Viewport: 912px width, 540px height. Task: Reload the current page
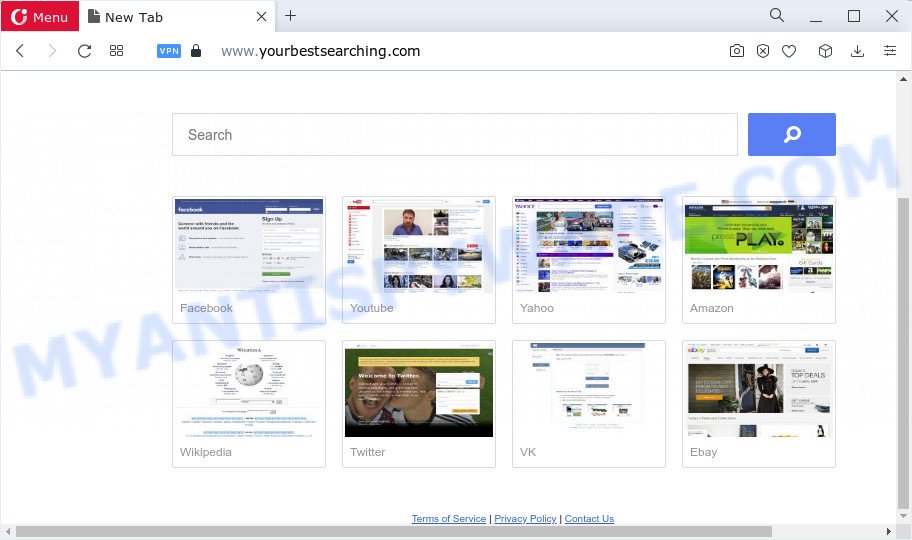84,51
